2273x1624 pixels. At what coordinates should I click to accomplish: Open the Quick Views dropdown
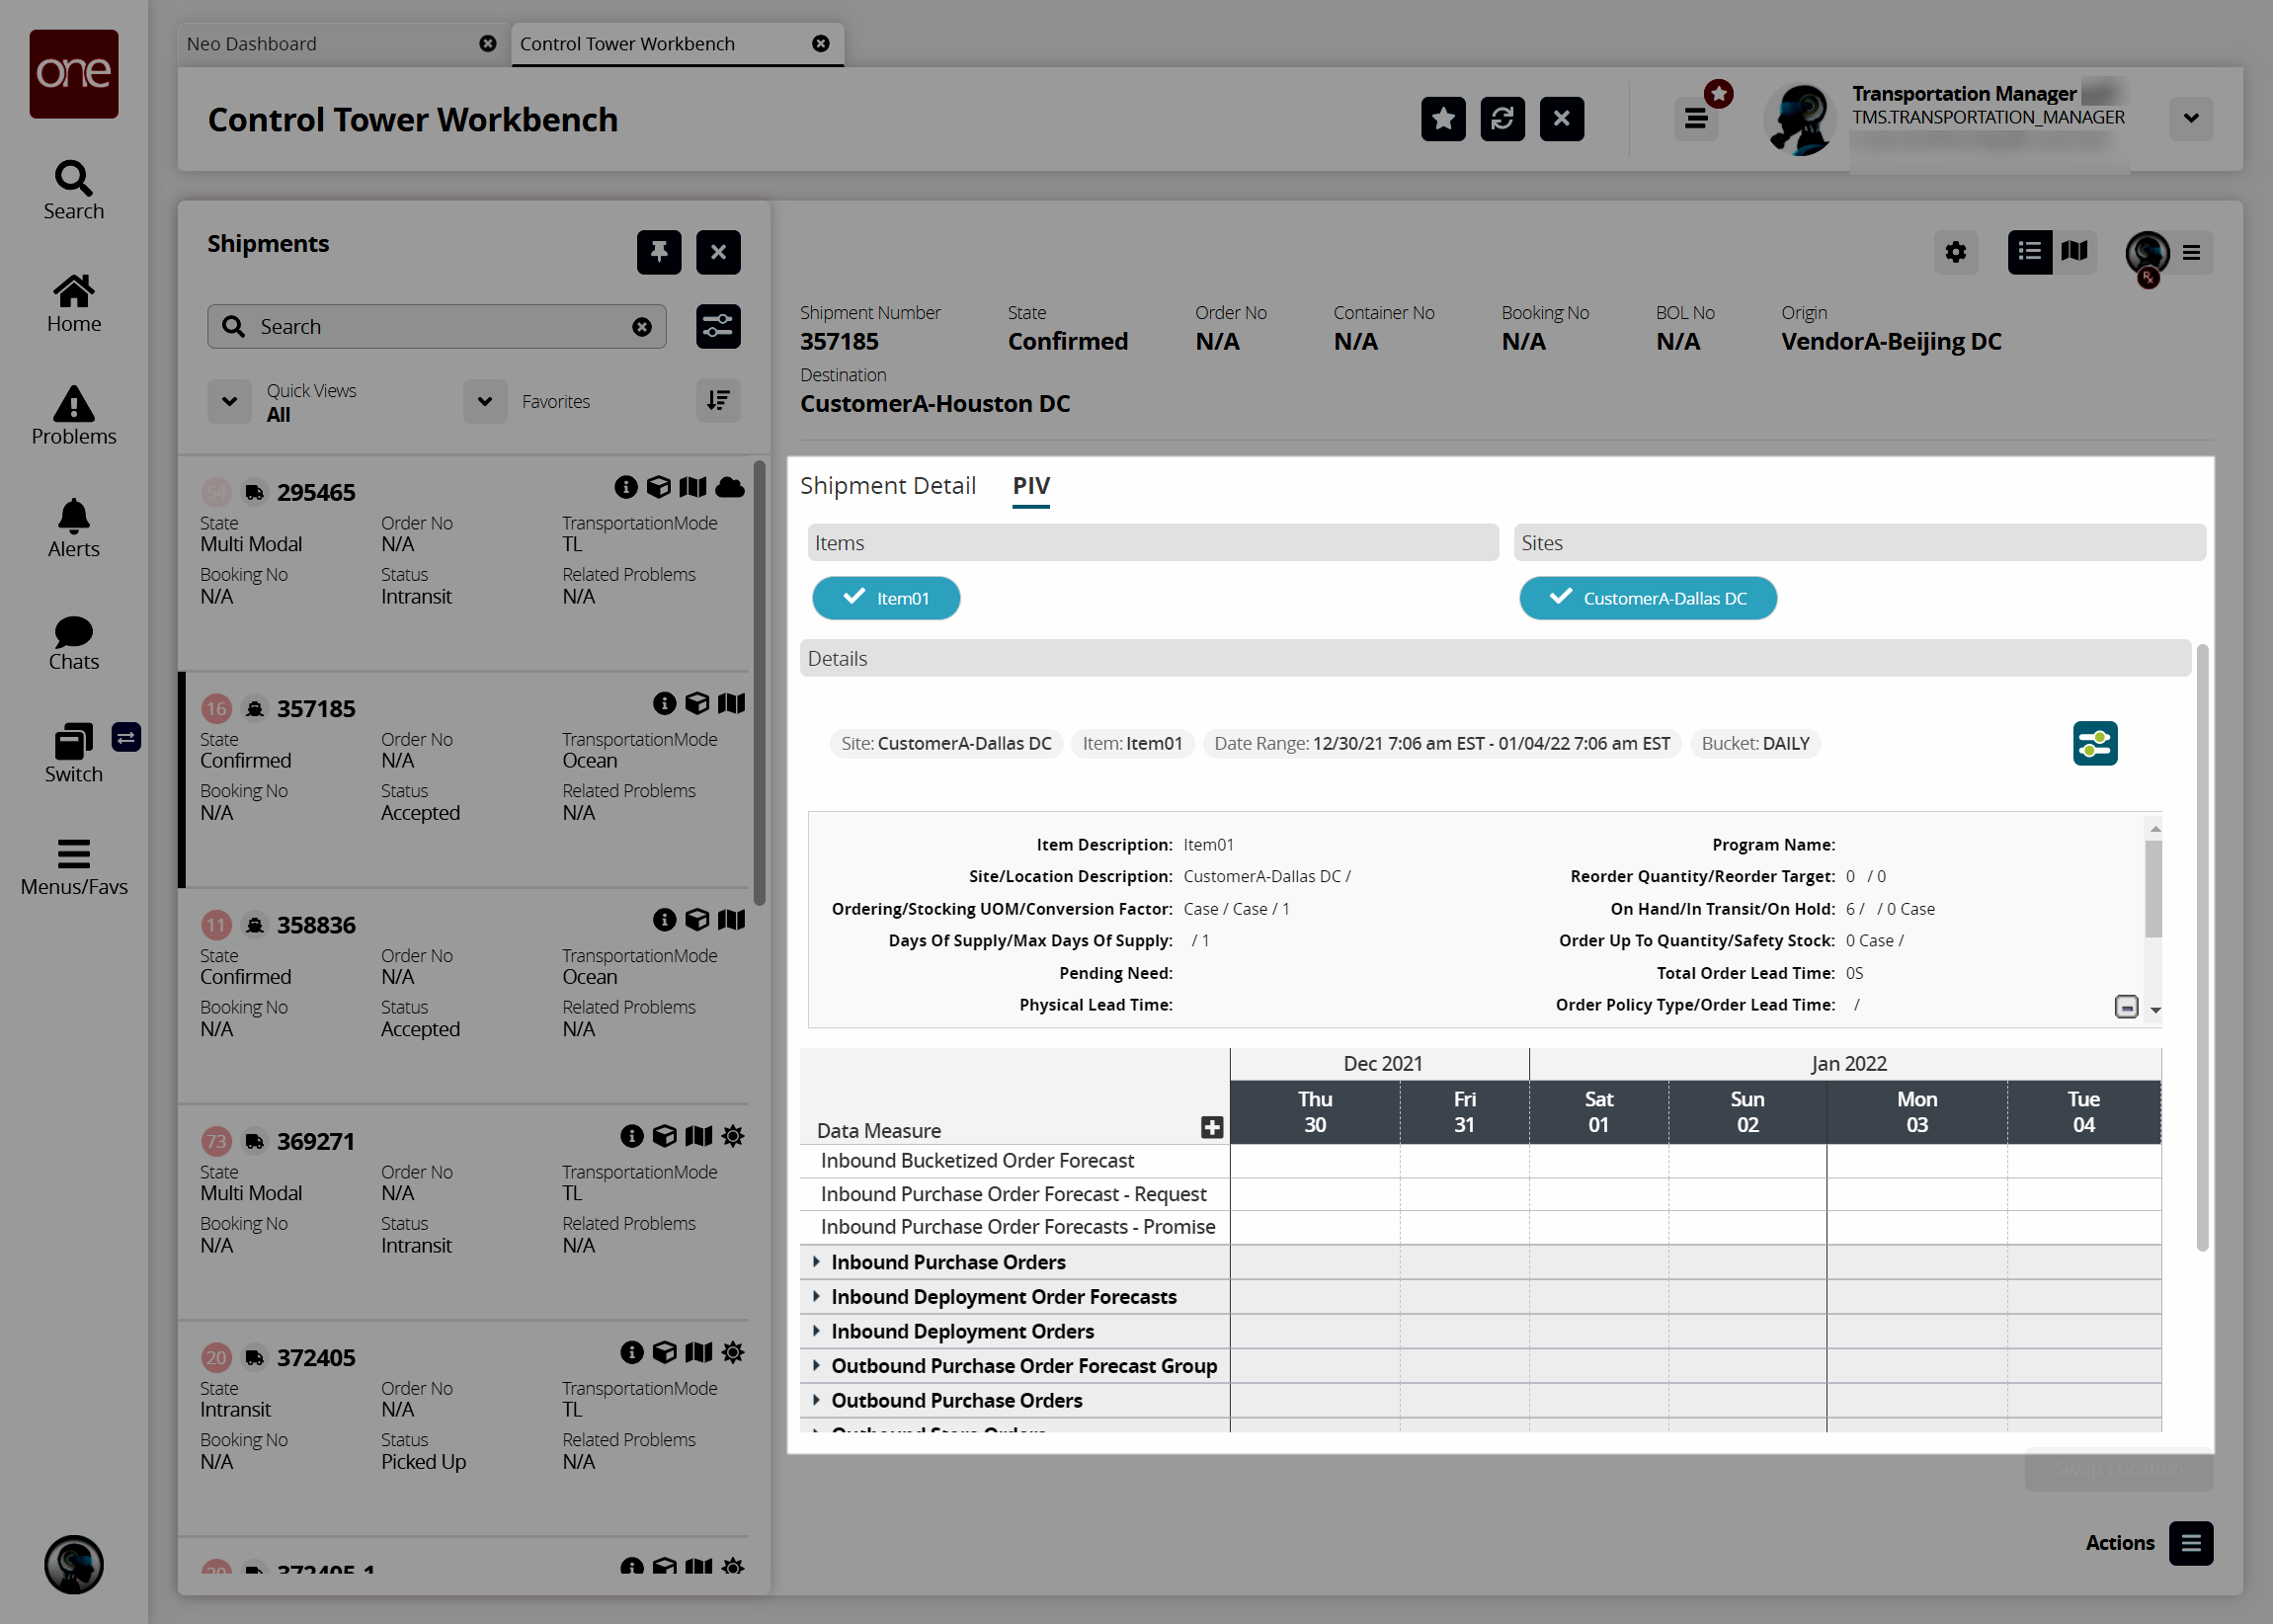point(229,401)
